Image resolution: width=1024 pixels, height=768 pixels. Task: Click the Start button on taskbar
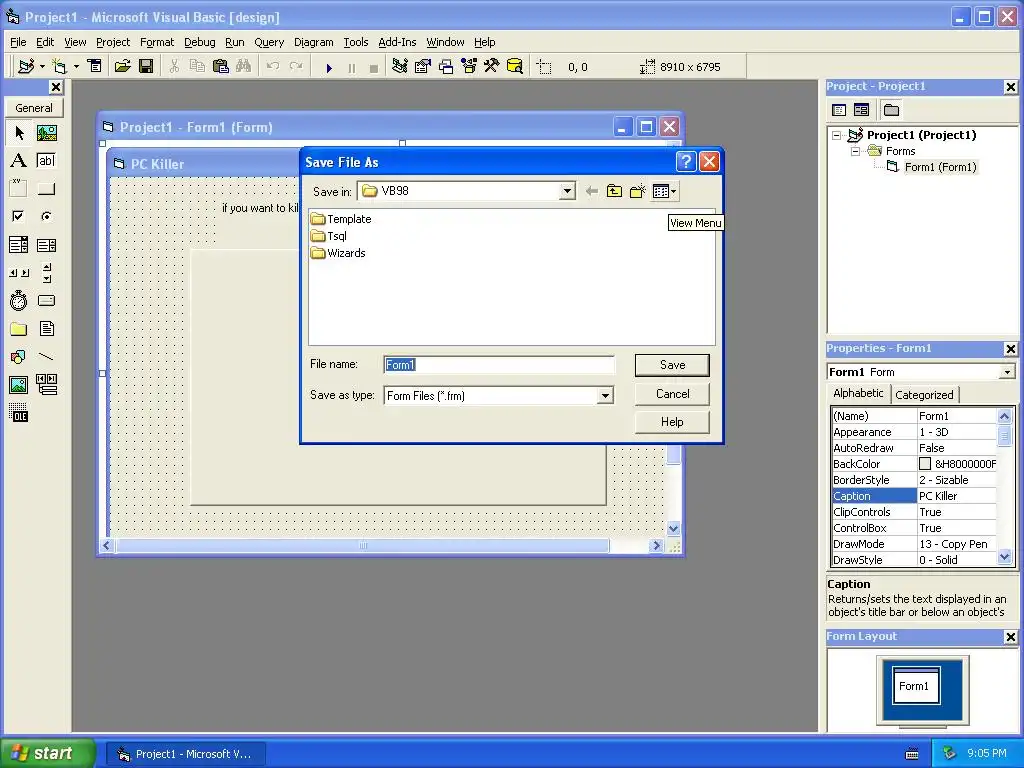(47, 753)
